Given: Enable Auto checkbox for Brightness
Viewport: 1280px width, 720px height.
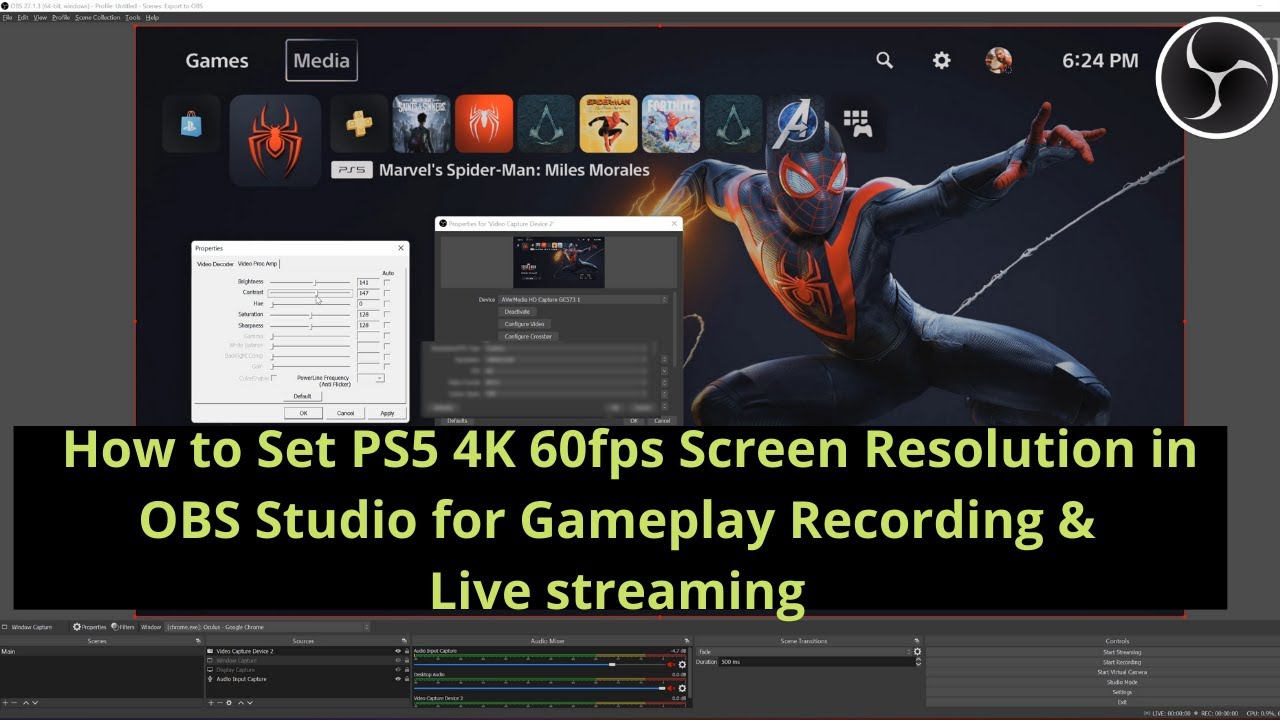Looking at the screenshot, I should pos(387,282).
